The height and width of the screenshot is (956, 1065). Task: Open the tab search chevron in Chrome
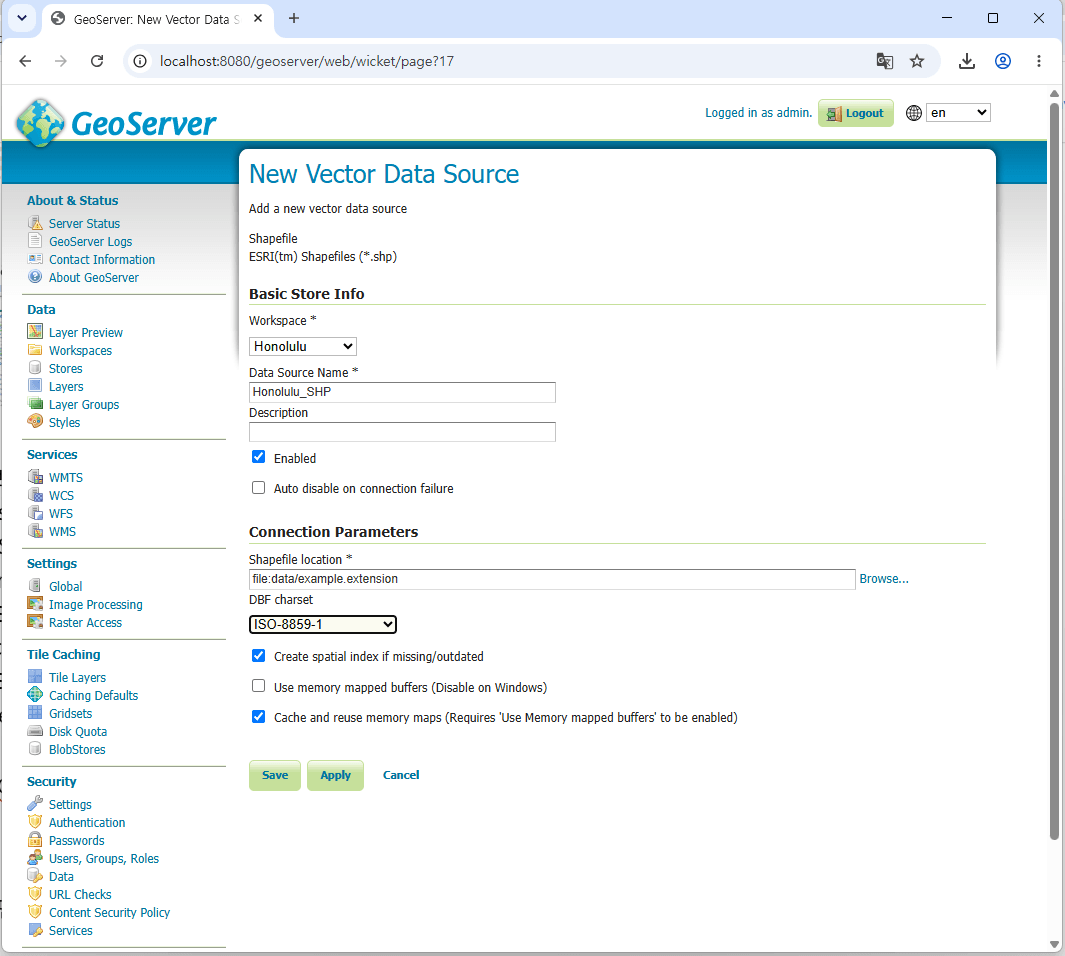point(22,18)
